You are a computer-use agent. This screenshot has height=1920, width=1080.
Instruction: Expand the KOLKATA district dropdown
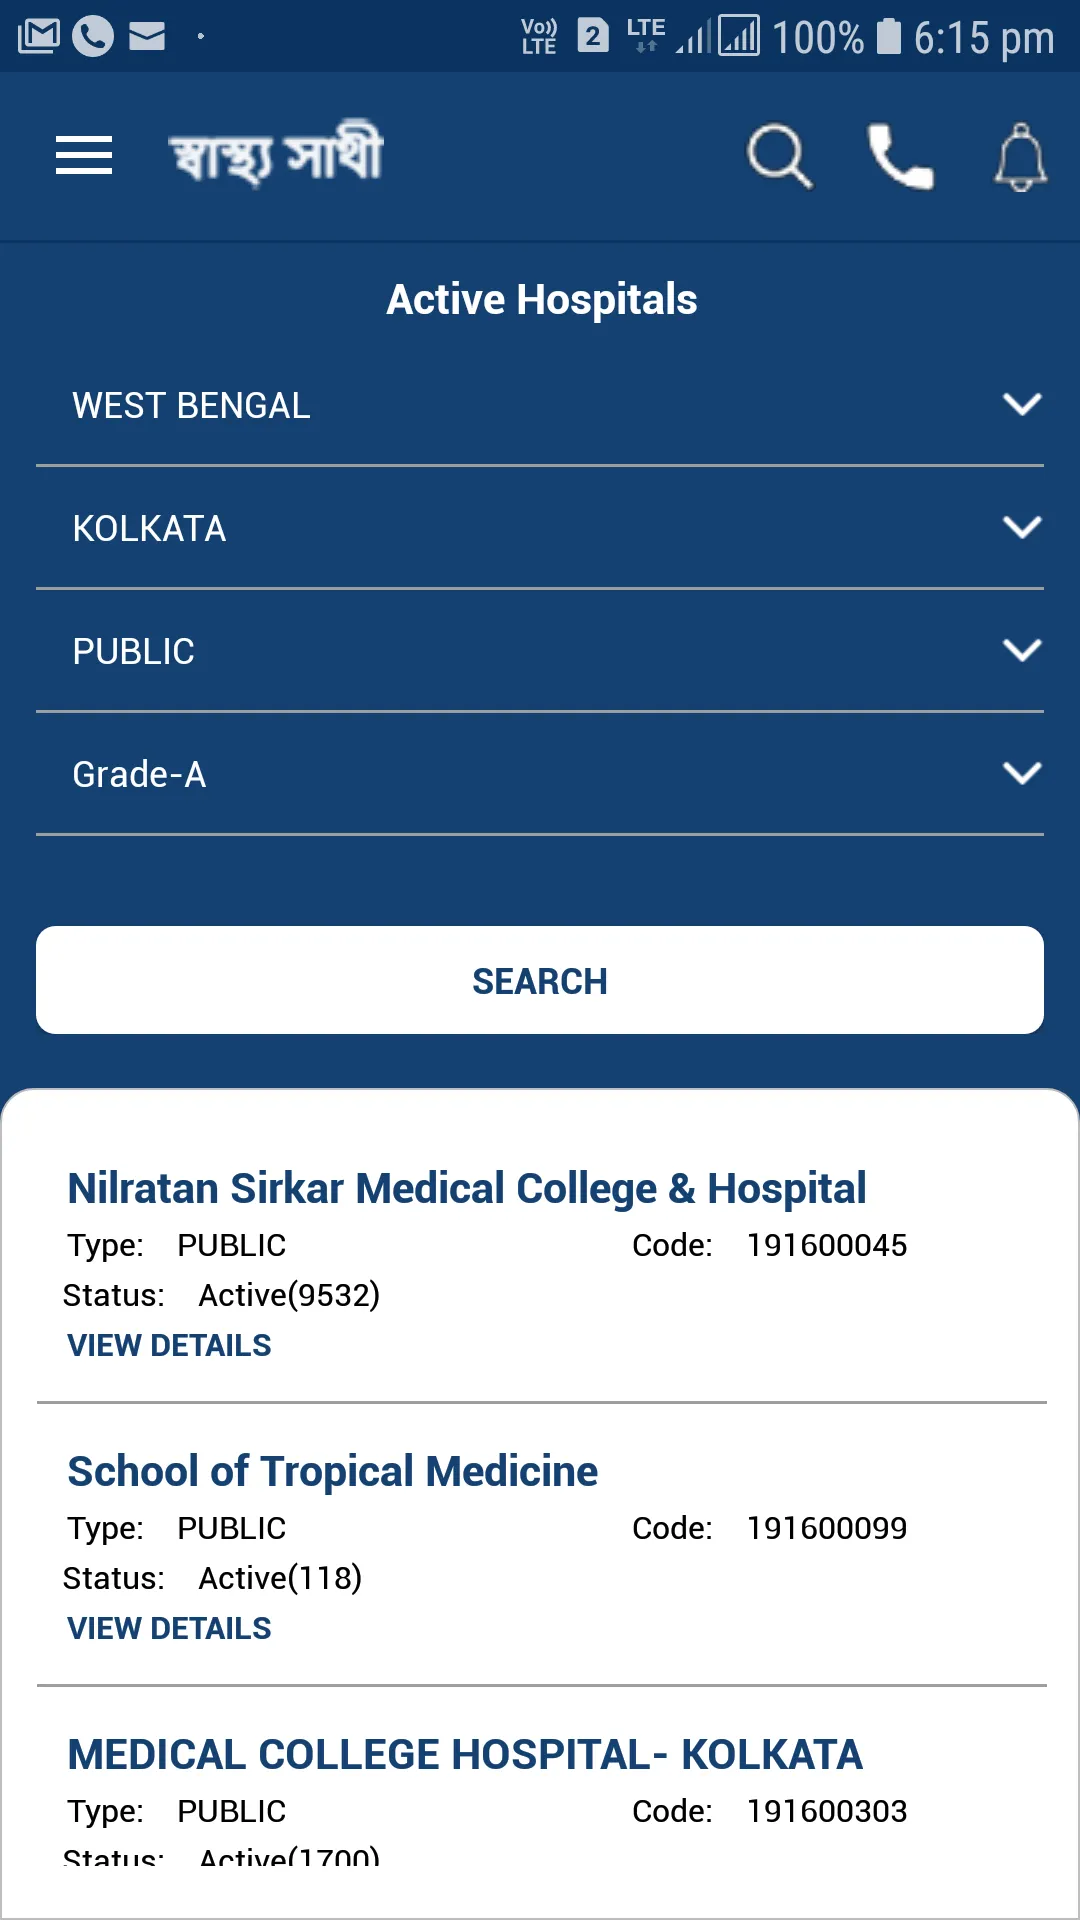tap(540, 528)
